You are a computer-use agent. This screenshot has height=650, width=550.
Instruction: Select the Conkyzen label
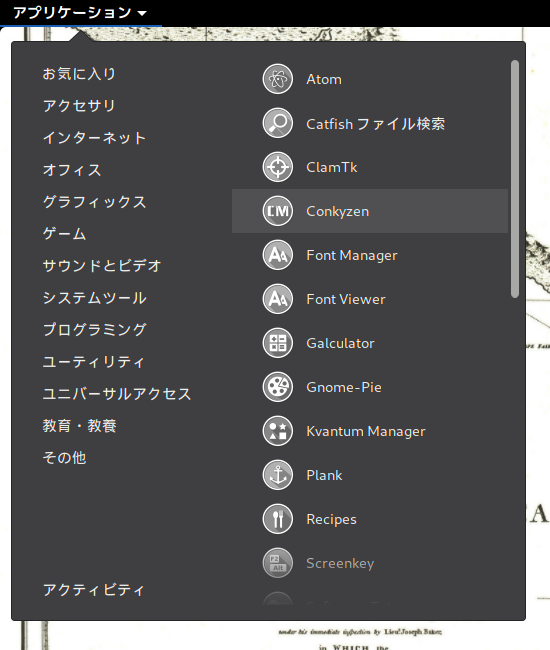coord(337,211)
